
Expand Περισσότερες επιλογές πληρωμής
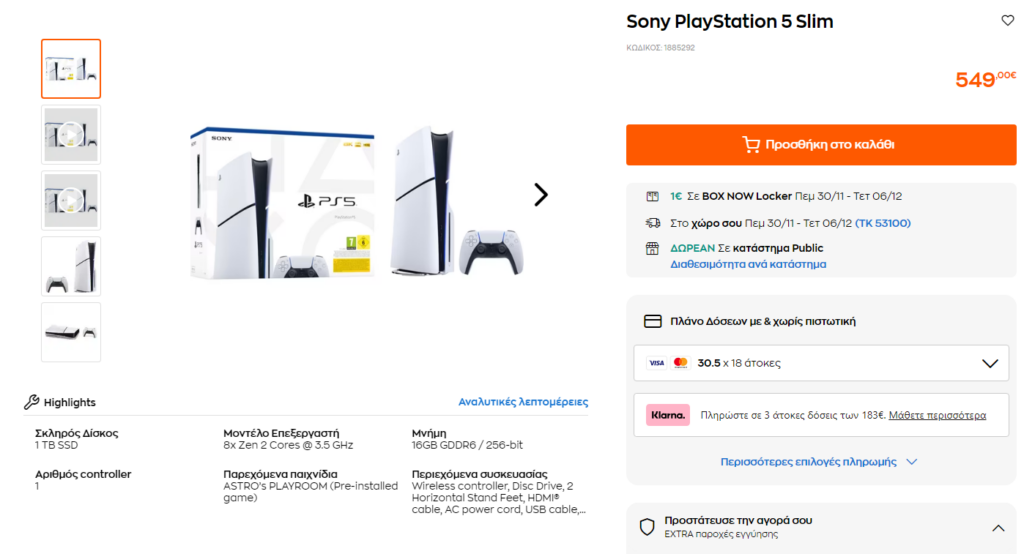819,462
